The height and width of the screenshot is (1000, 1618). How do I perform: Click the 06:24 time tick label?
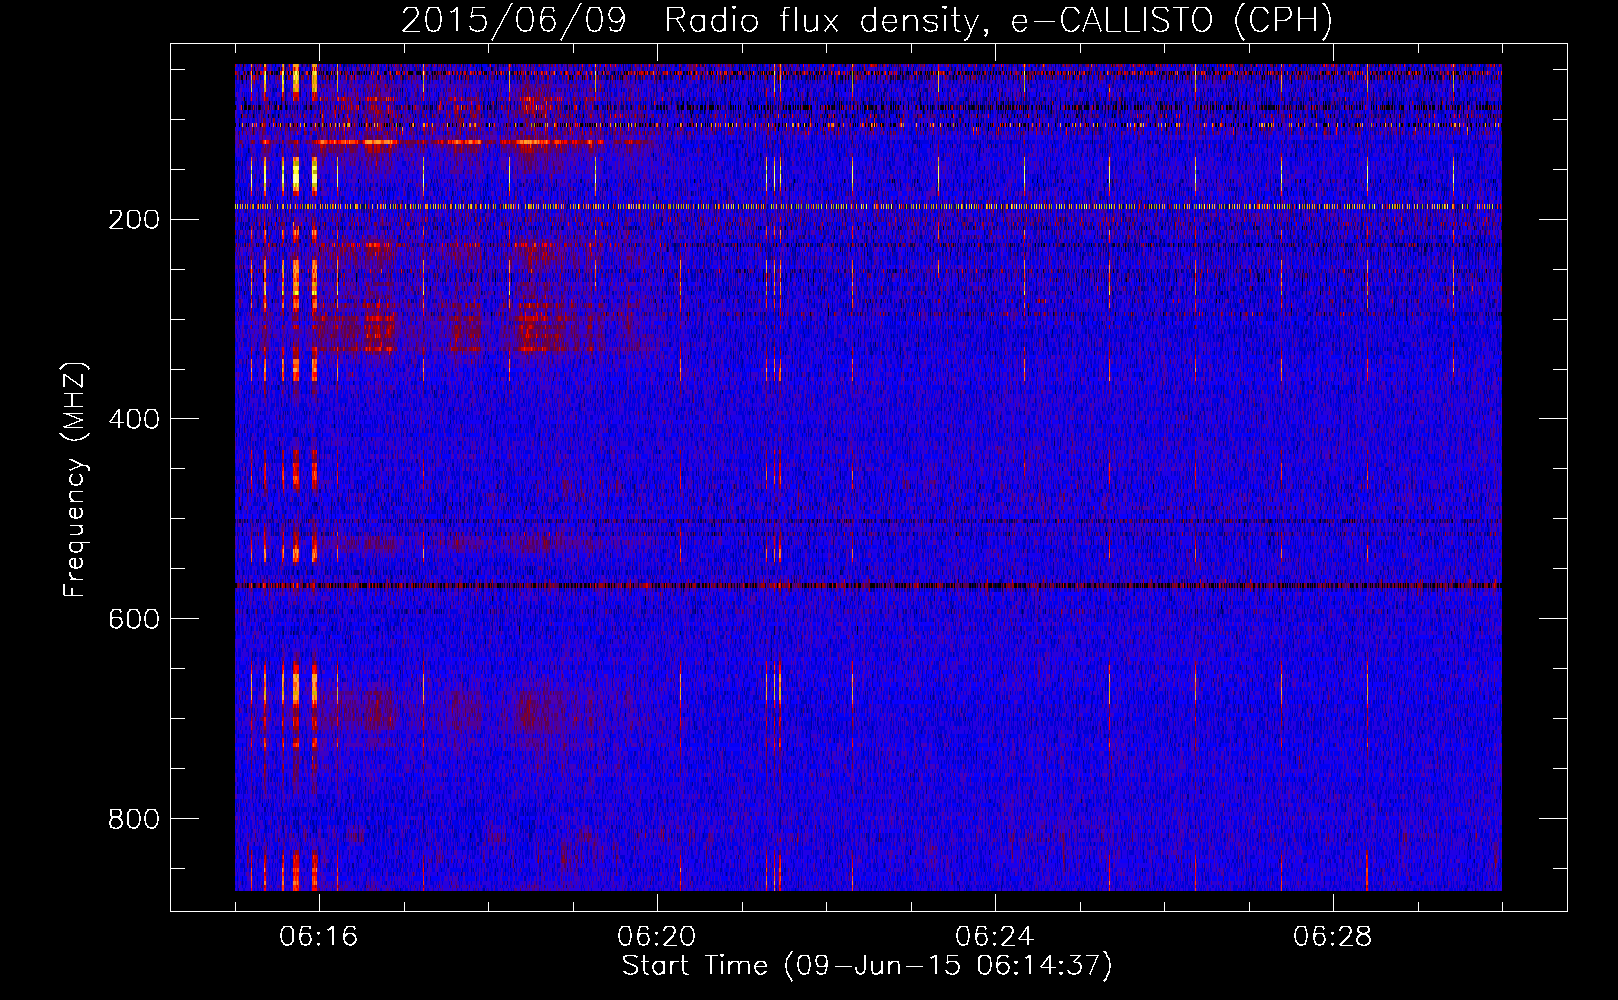coord(995,937)
